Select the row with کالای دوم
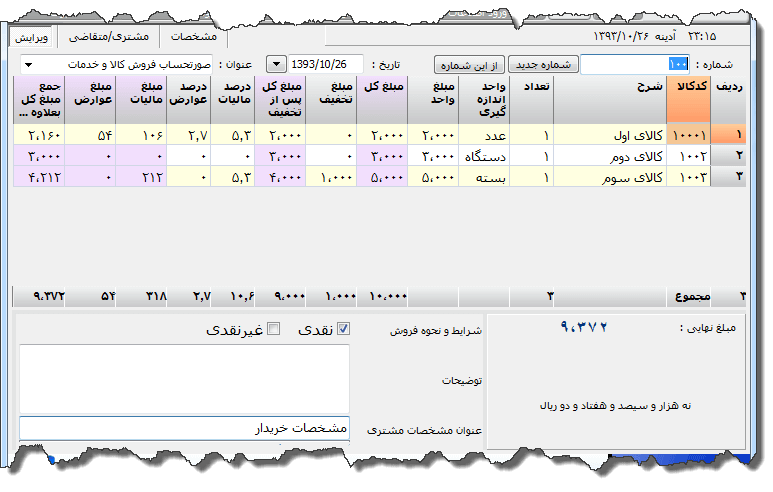Image resolution: width=773 pixels, height=492 pixels. coord(610,156)
